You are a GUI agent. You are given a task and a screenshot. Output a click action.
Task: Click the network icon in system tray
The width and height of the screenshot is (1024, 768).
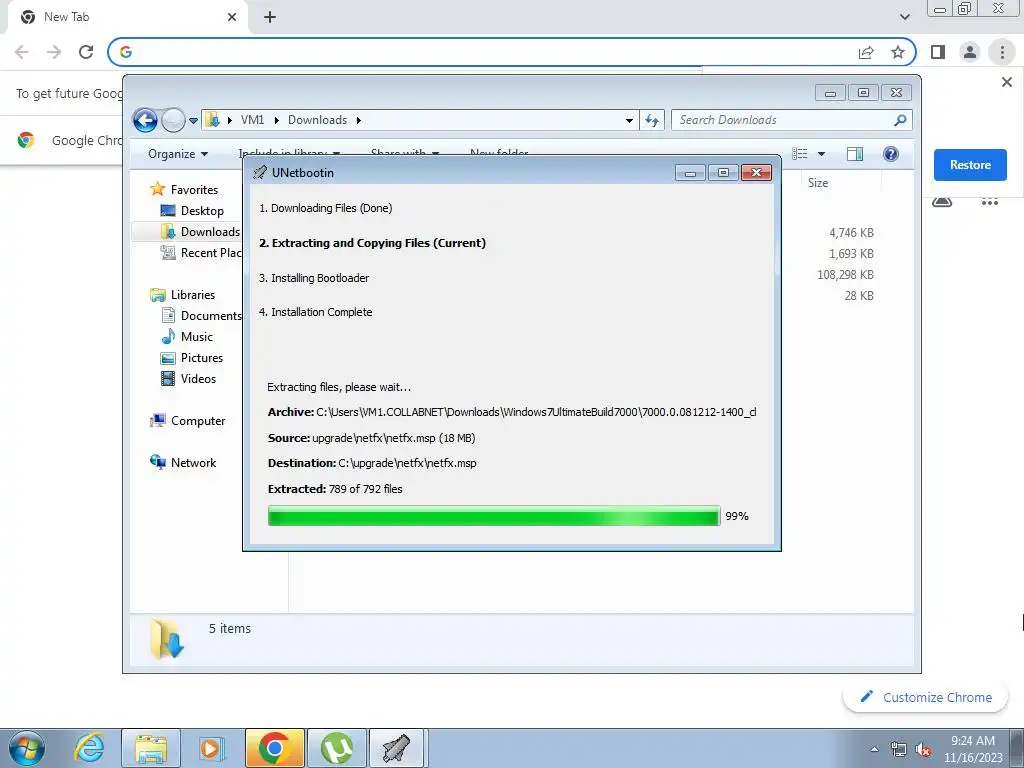[899, 749]
